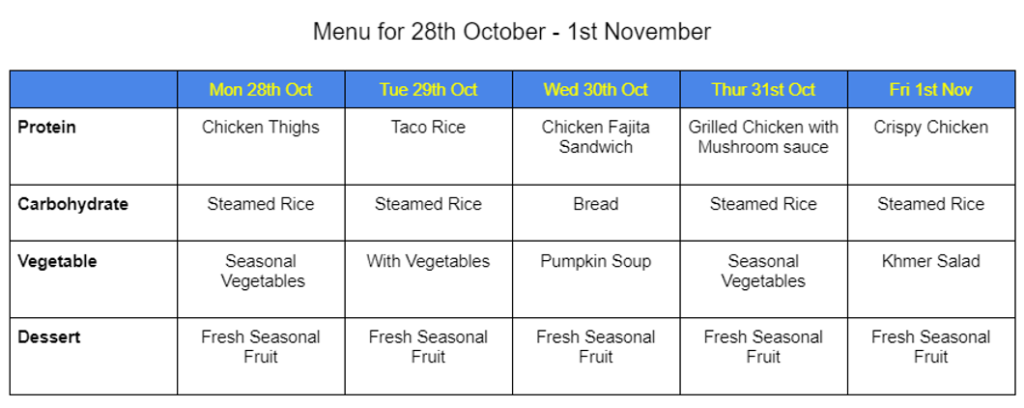The height and width of the screenshot is (408, 1024).
Task: Click the Chicken Fajita Sandwich cell
Action: pos(596,137)
